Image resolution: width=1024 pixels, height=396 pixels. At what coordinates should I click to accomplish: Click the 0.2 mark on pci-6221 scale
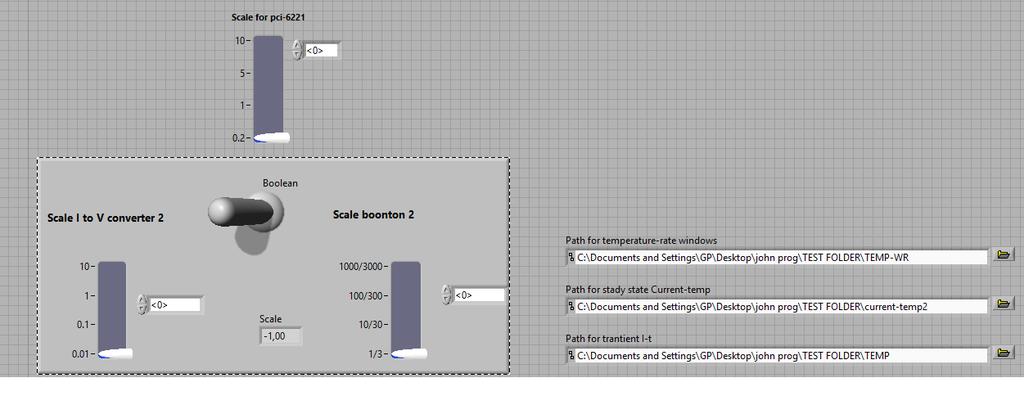239,138
